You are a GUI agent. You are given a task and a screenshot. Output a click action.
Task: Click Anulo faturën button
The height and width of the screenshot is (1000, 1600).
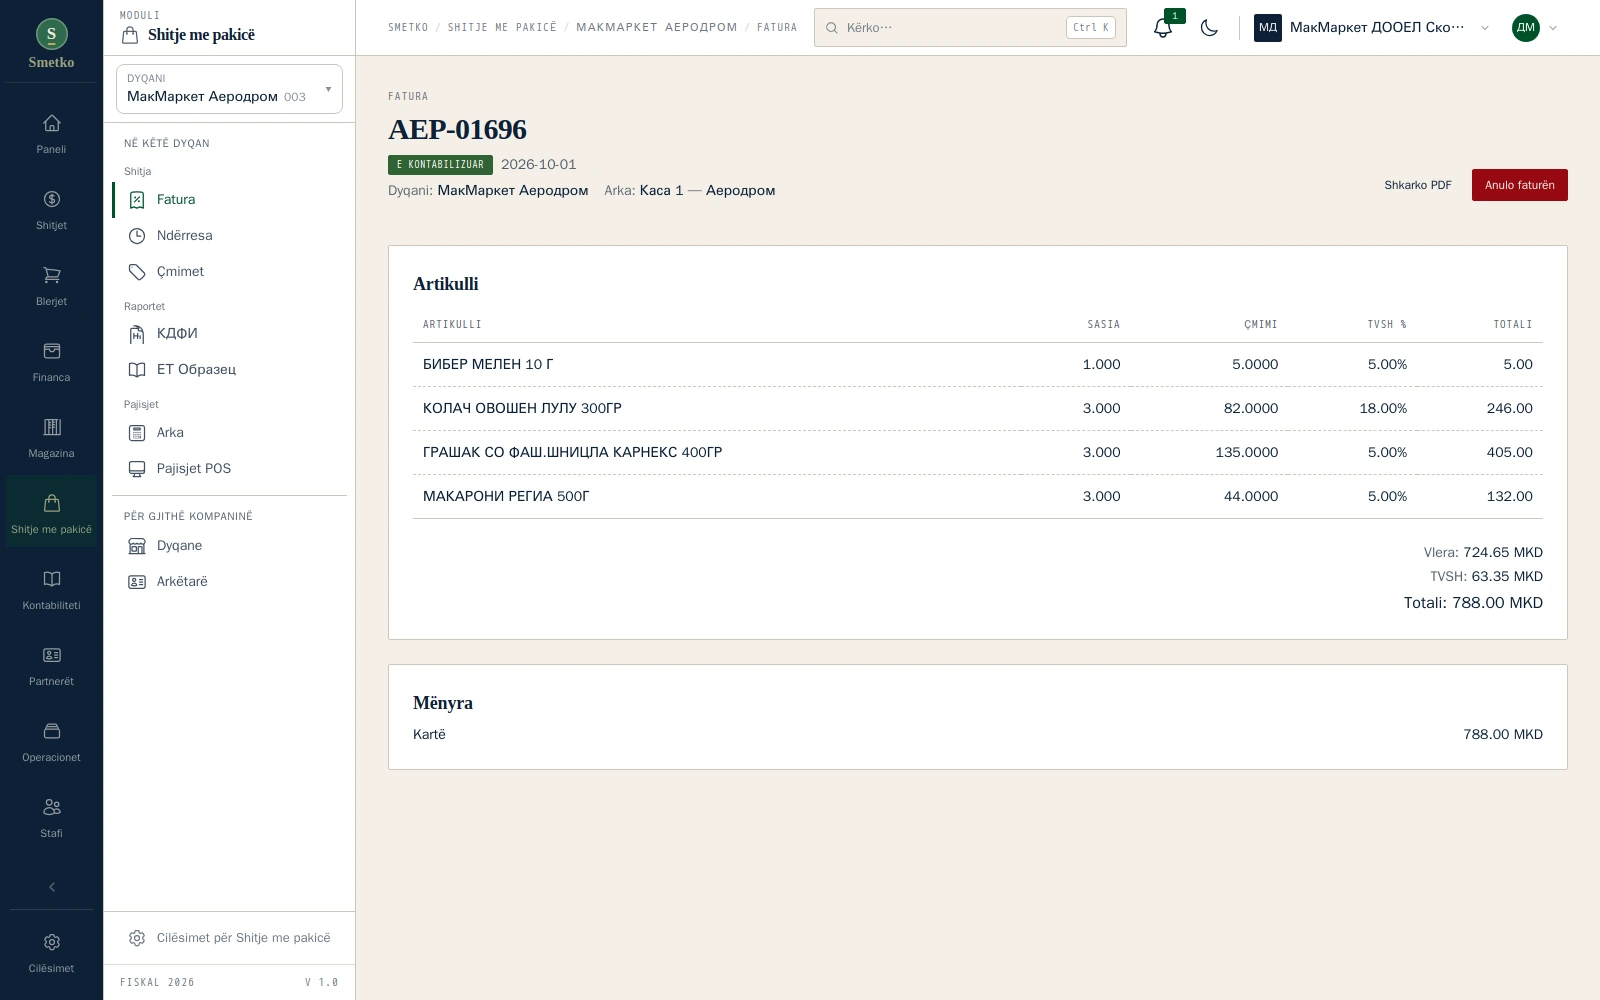[1519, 185]
